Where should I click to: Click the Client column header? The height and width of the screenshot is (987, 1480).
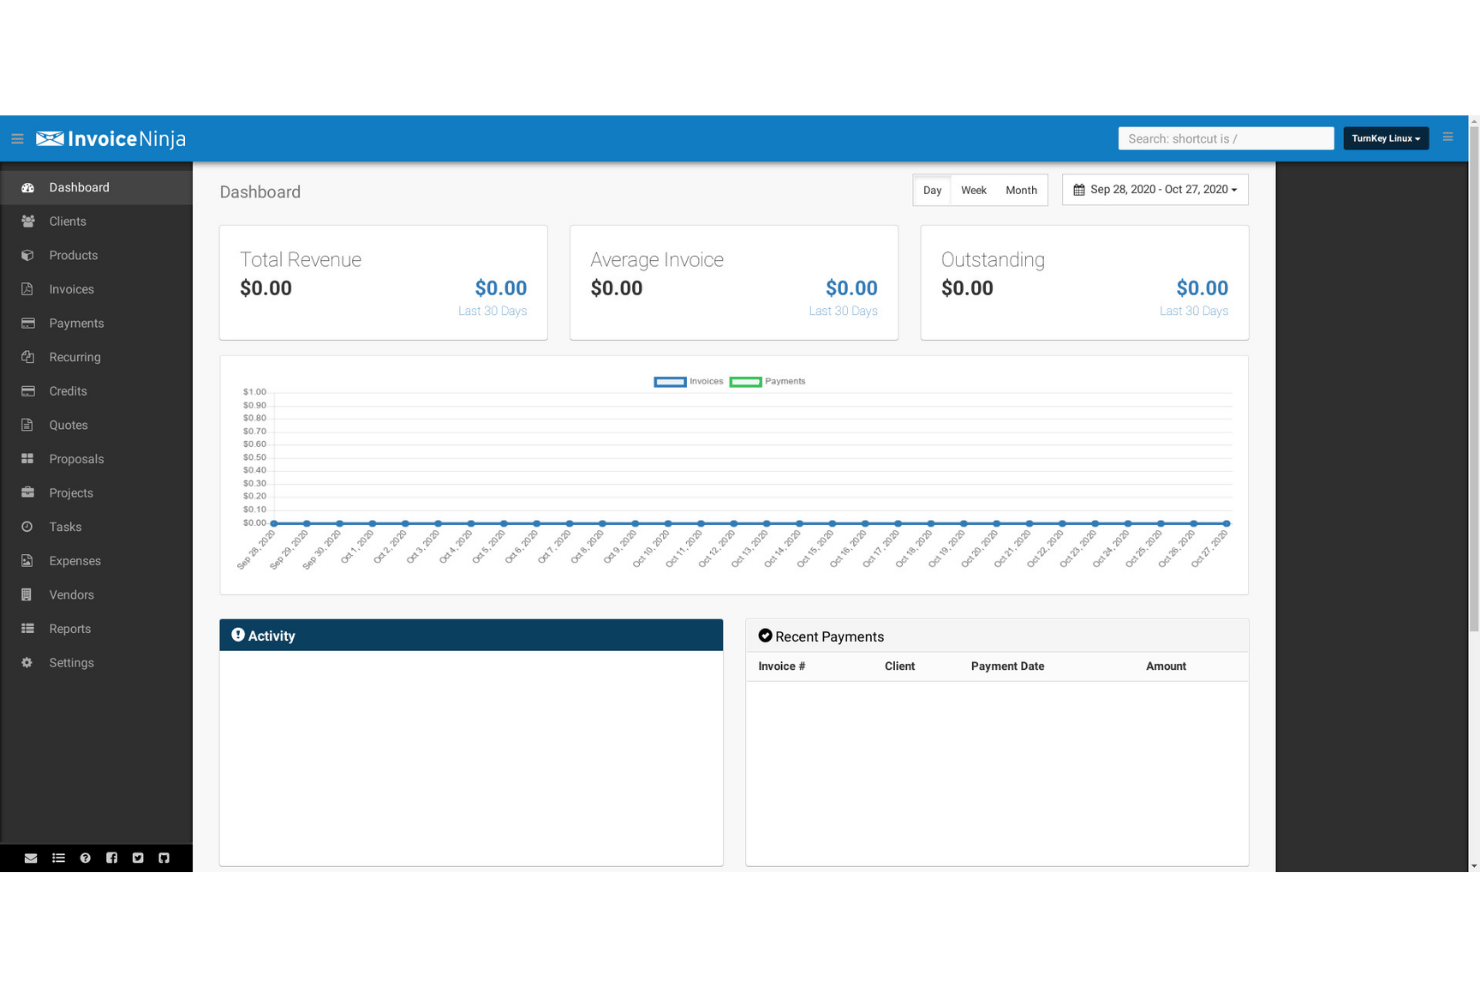900,666
